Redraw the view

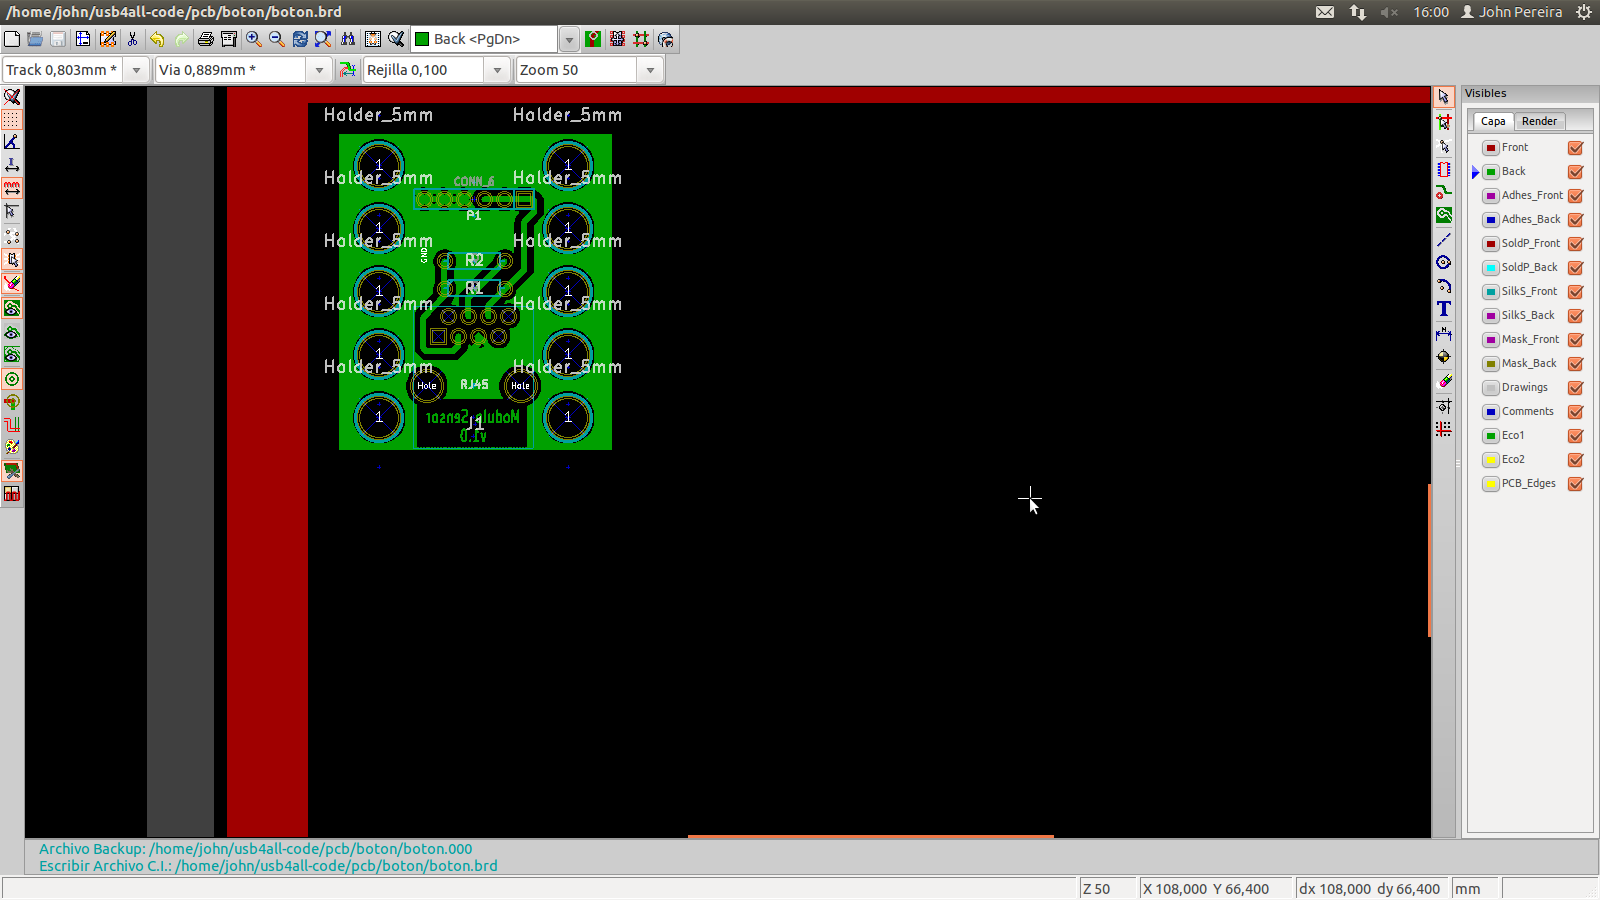tap(300, 39)
